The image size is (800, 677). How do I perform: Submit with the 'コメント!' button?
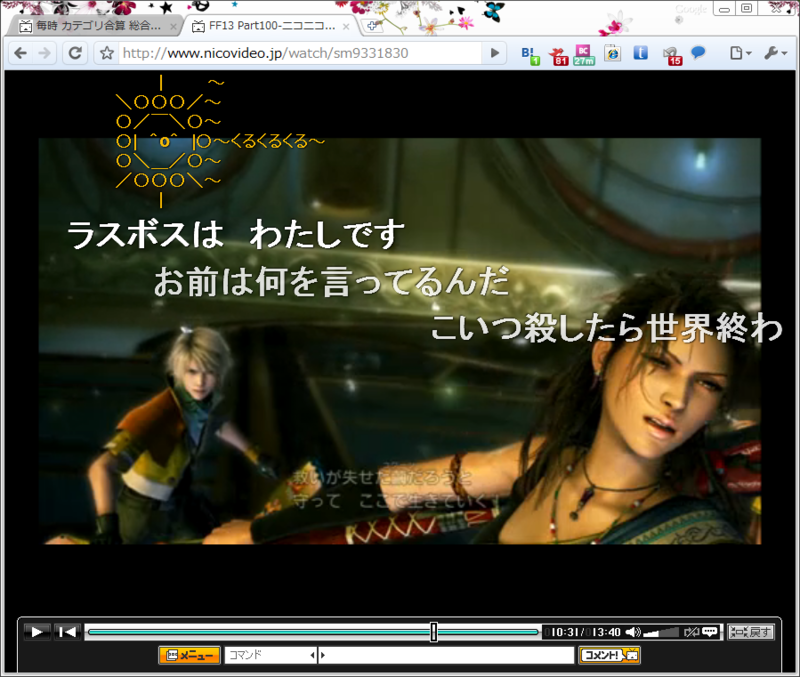609,655
